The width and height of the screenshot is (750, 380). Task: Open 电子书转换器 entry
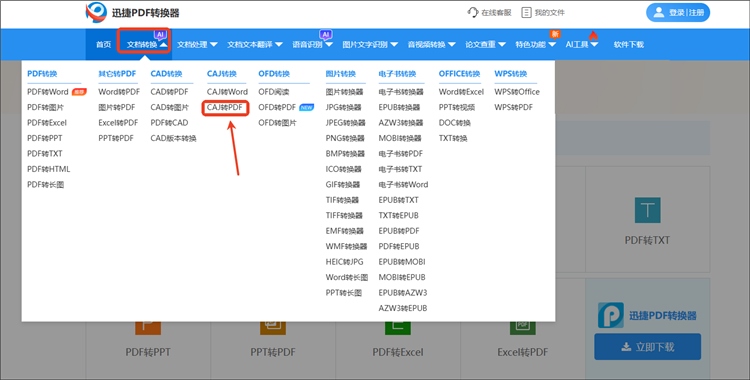[x=401, y=92]
